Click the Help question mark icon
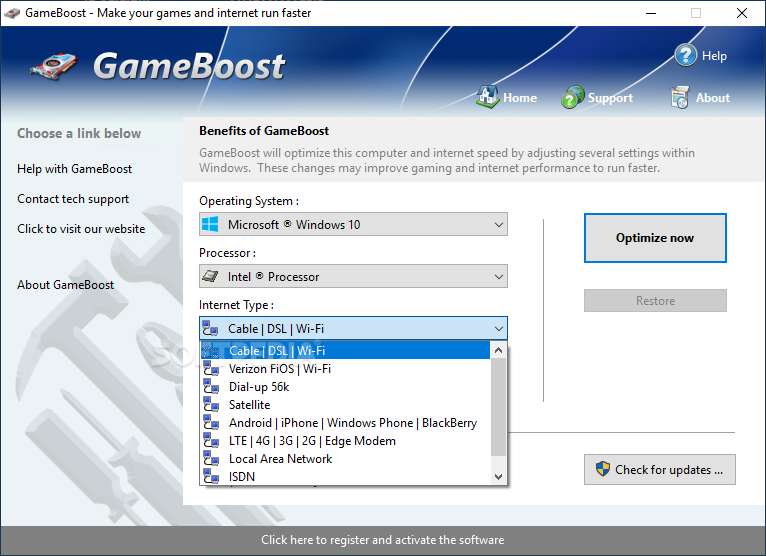766x556 pixels. (x=685, y=55)
